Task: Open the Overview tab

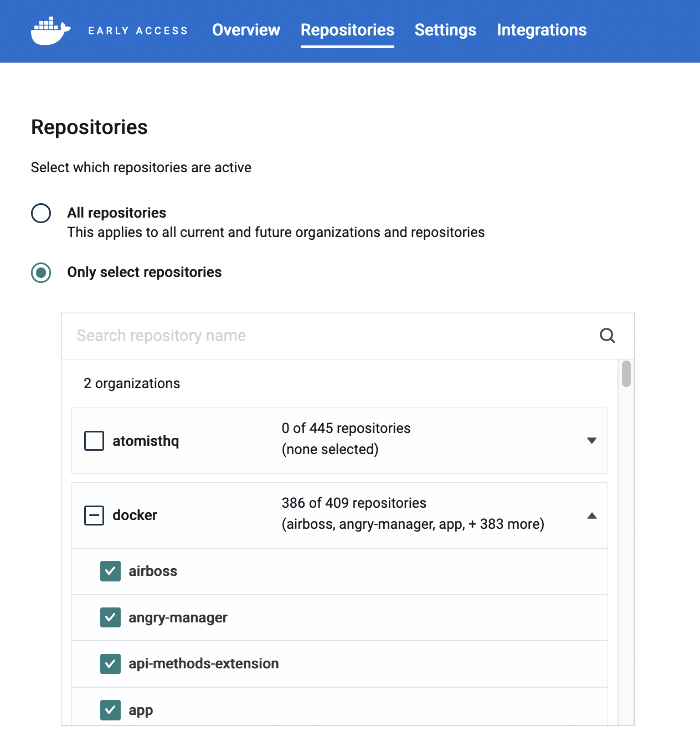Action: 246,30
